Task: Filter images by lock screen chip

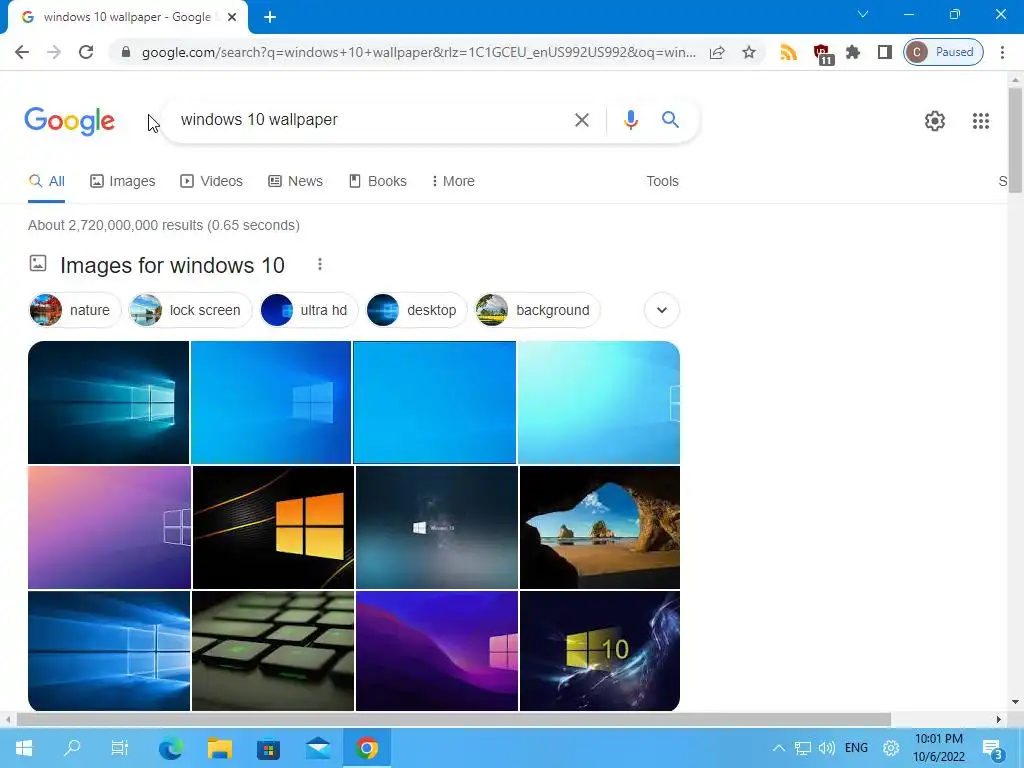Action: [x=190, y=310]
